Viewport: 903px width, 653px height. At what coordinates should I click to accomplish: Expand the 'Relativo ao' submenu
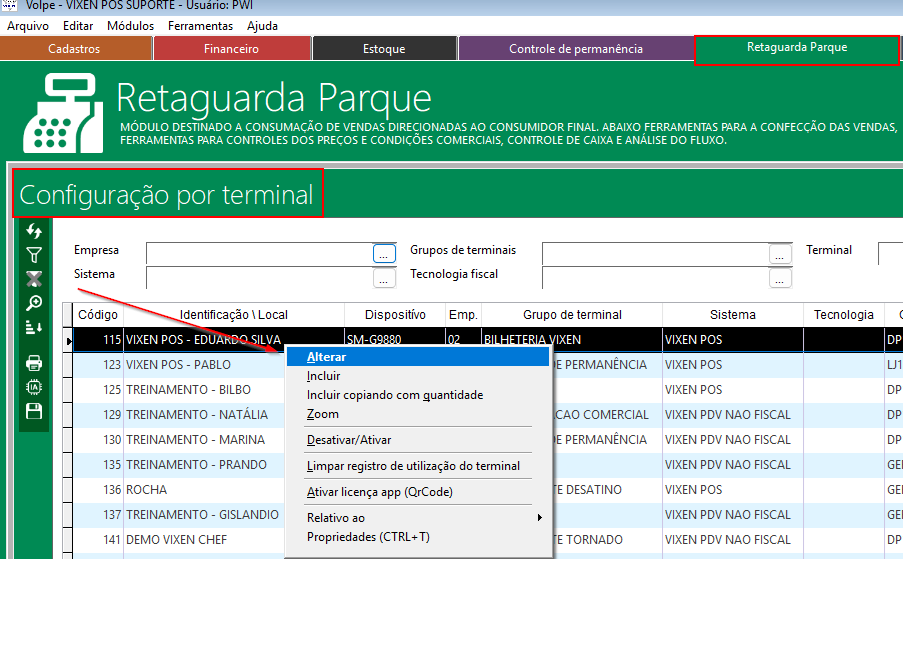tap(420, 518)
